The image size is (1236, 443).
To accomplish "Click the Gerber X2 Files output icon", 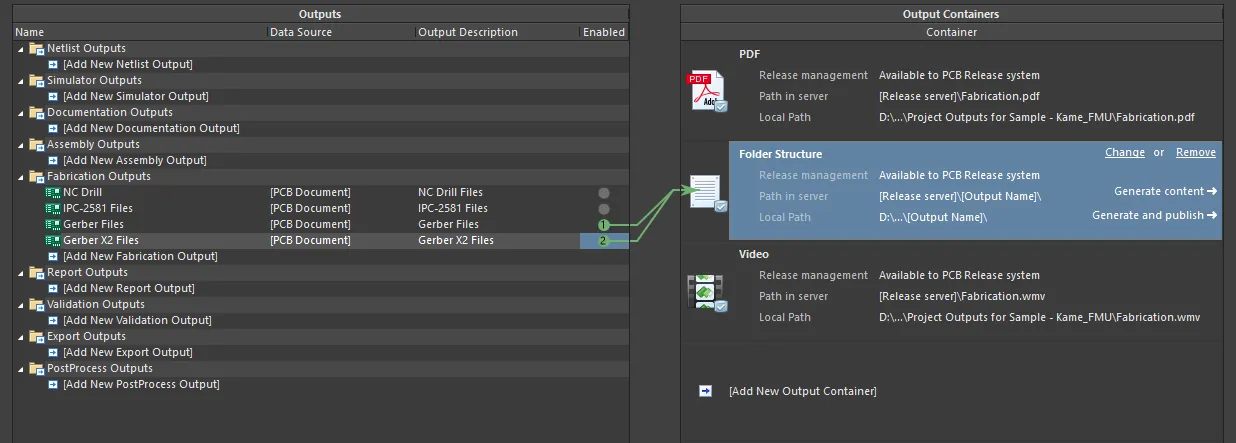I will click(53, 240).
